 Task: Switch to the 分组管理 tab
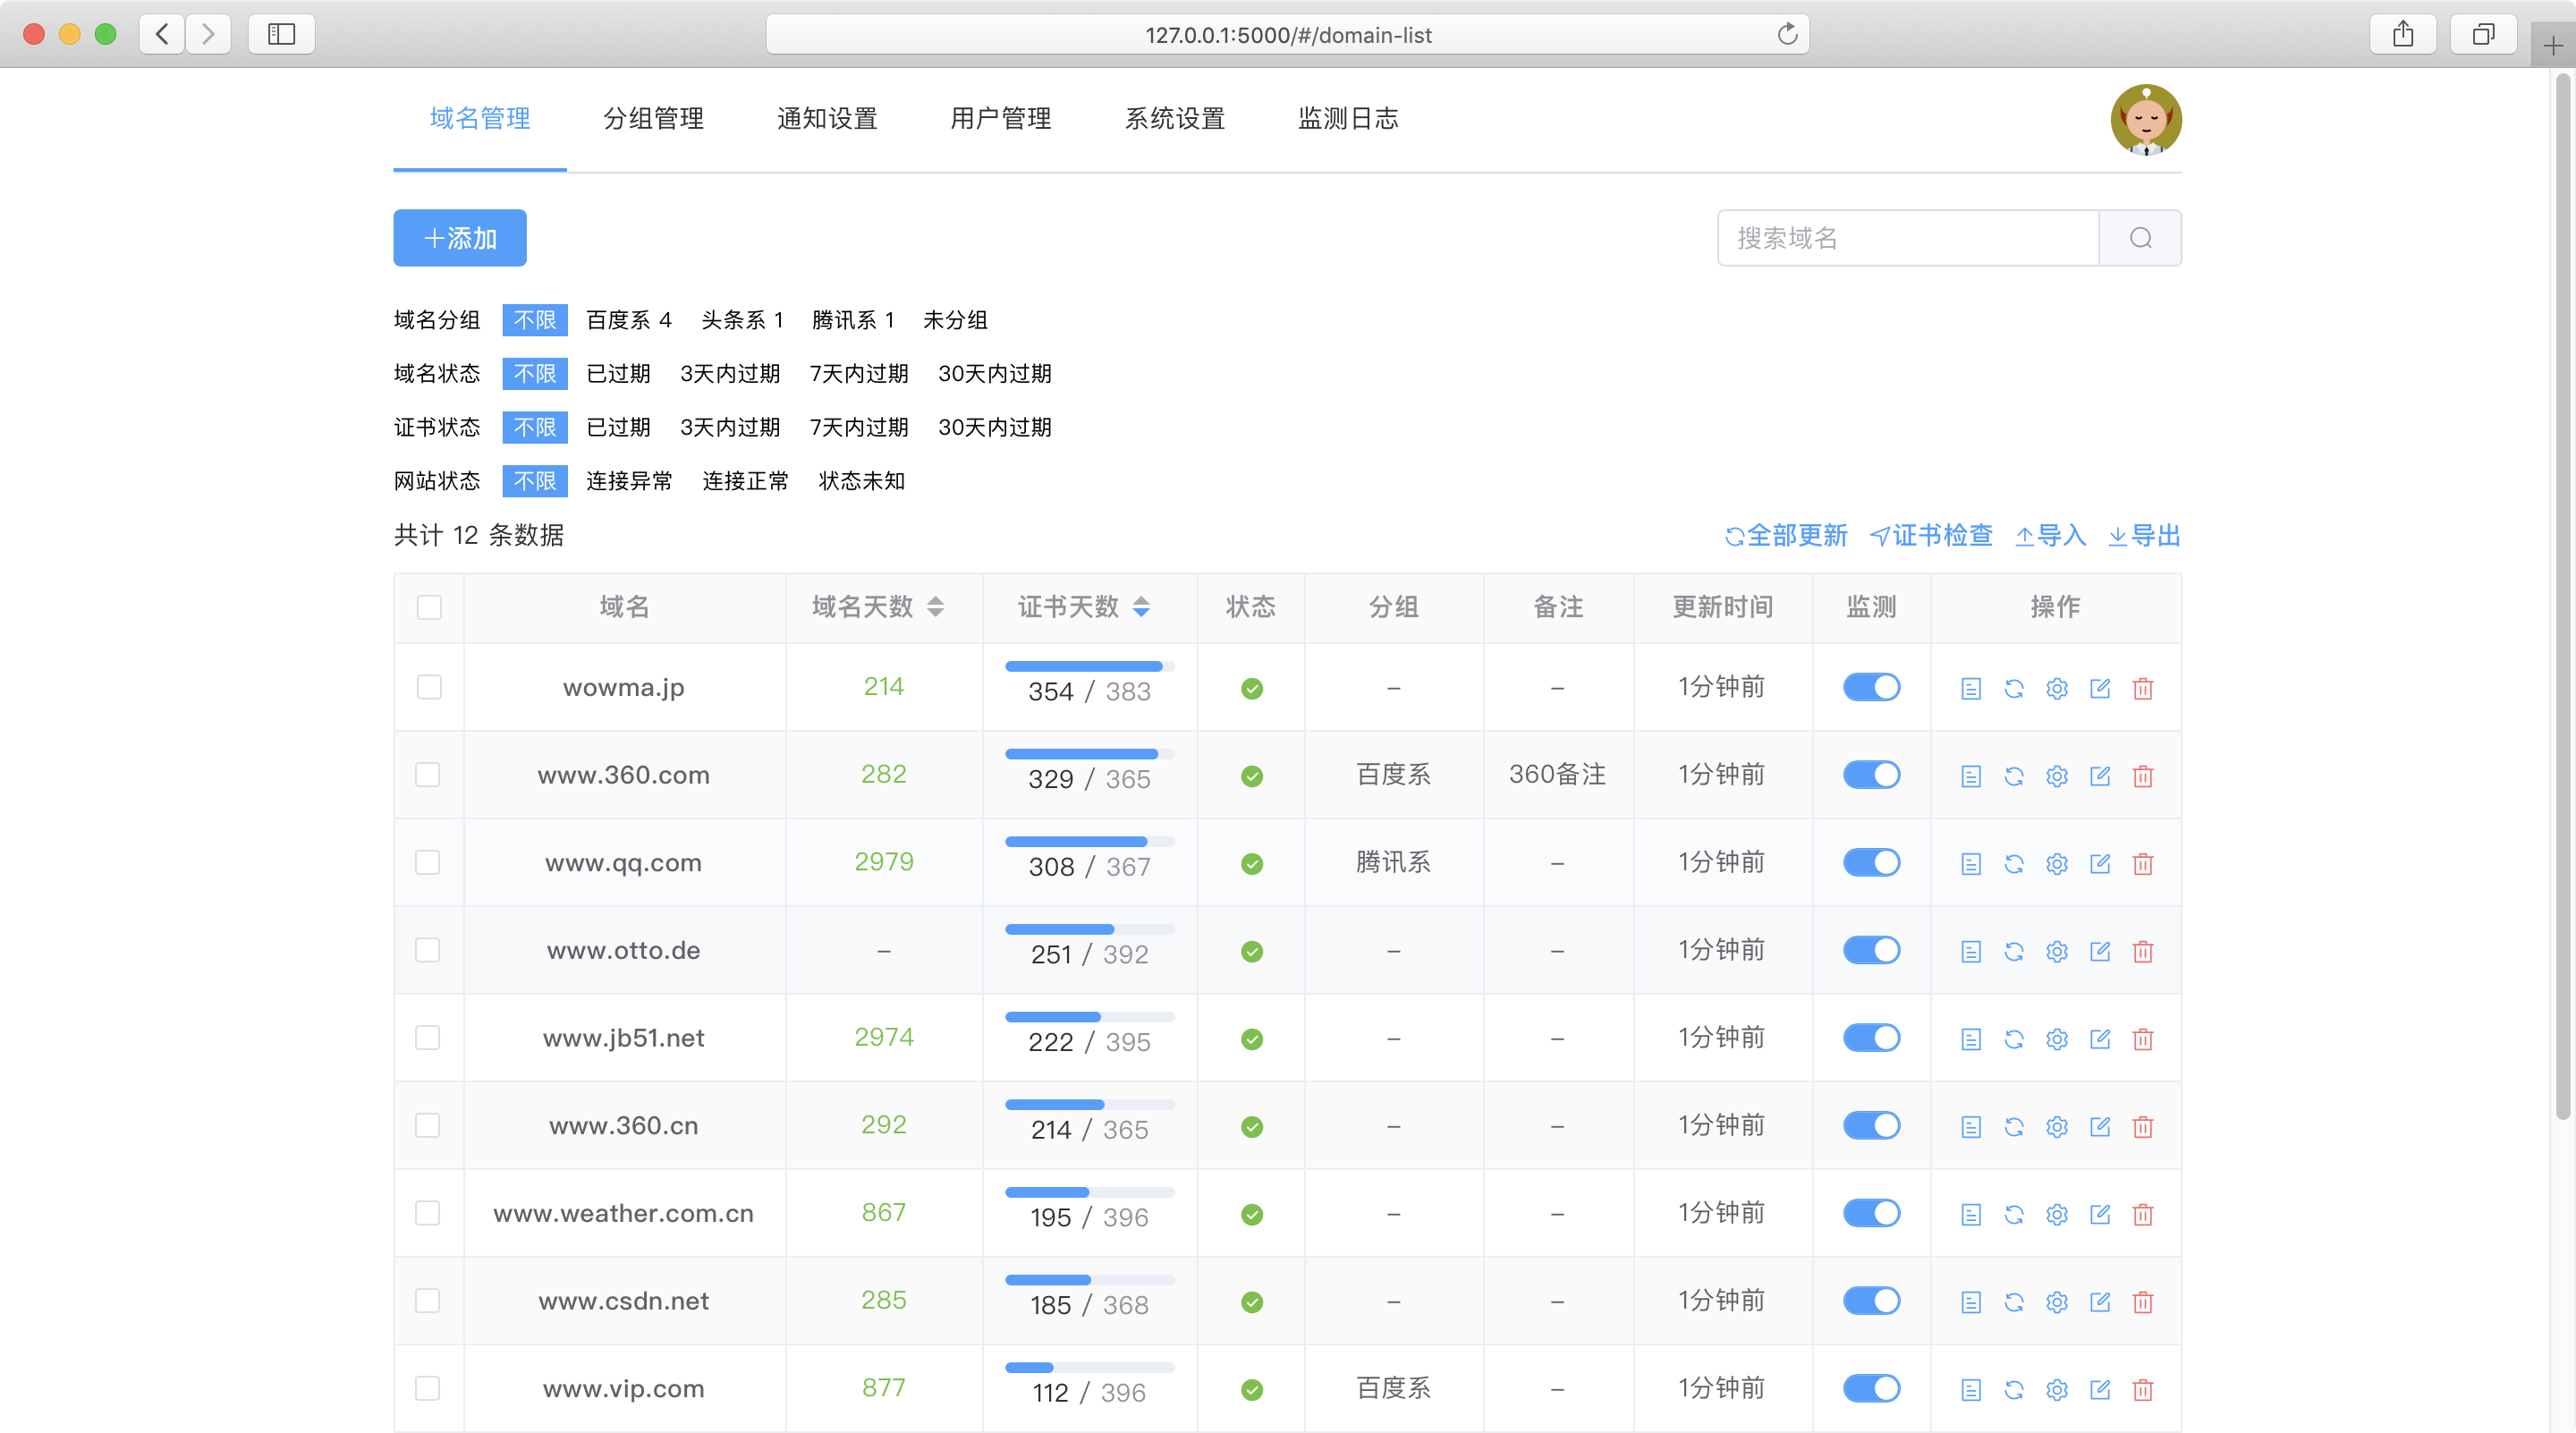point(653,119)
